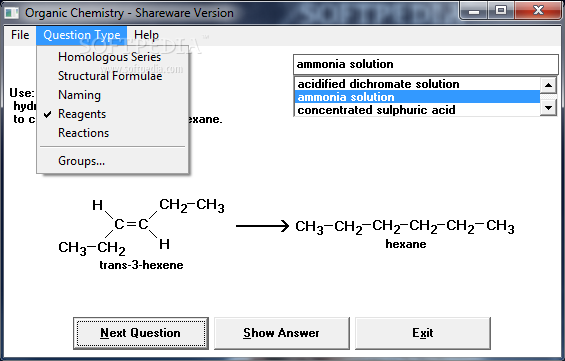
Task: Click the reagent answer input field
Action: (x=426, y=64)
